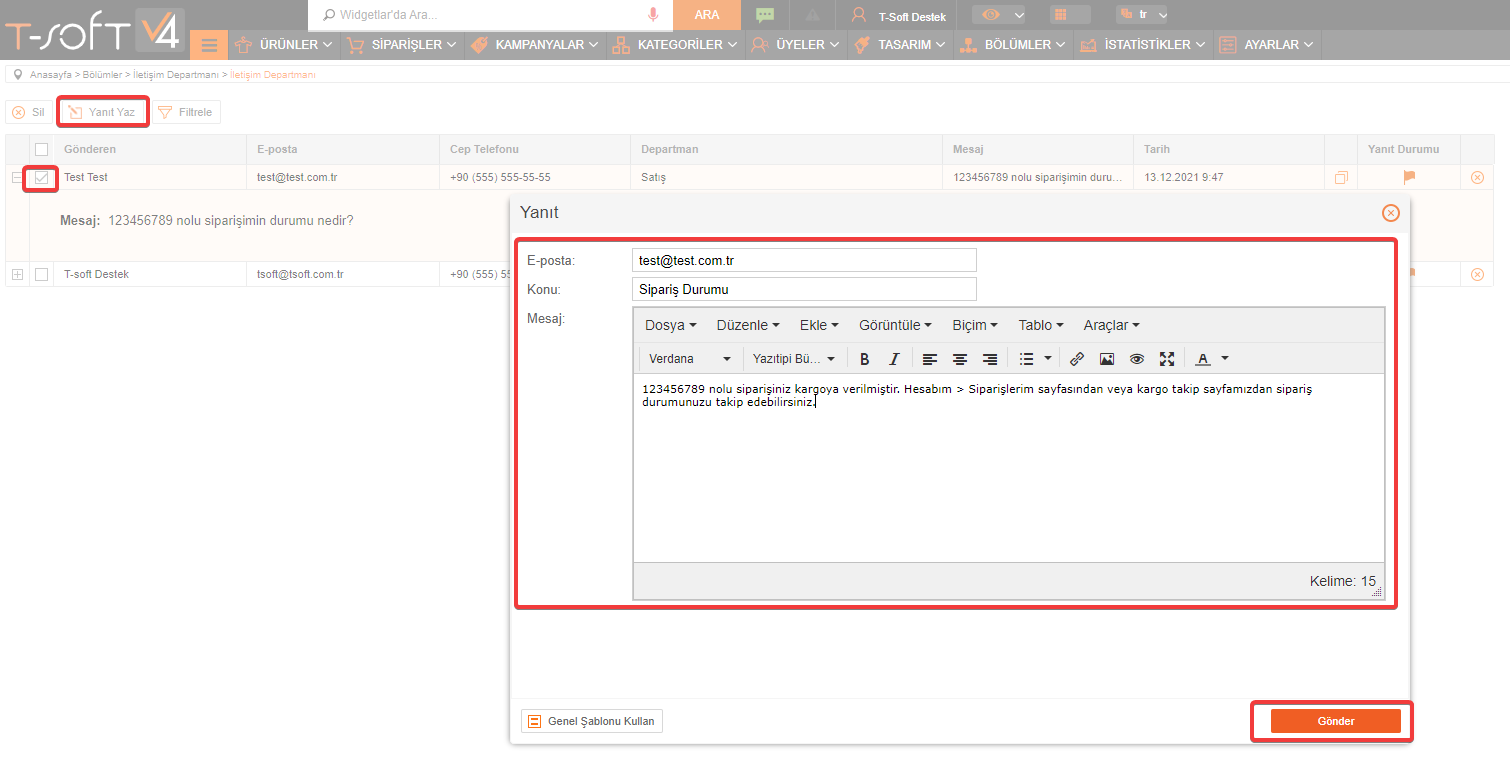Click the orange ARA search button
1510x784 pixels.
[x=707, y=15]
